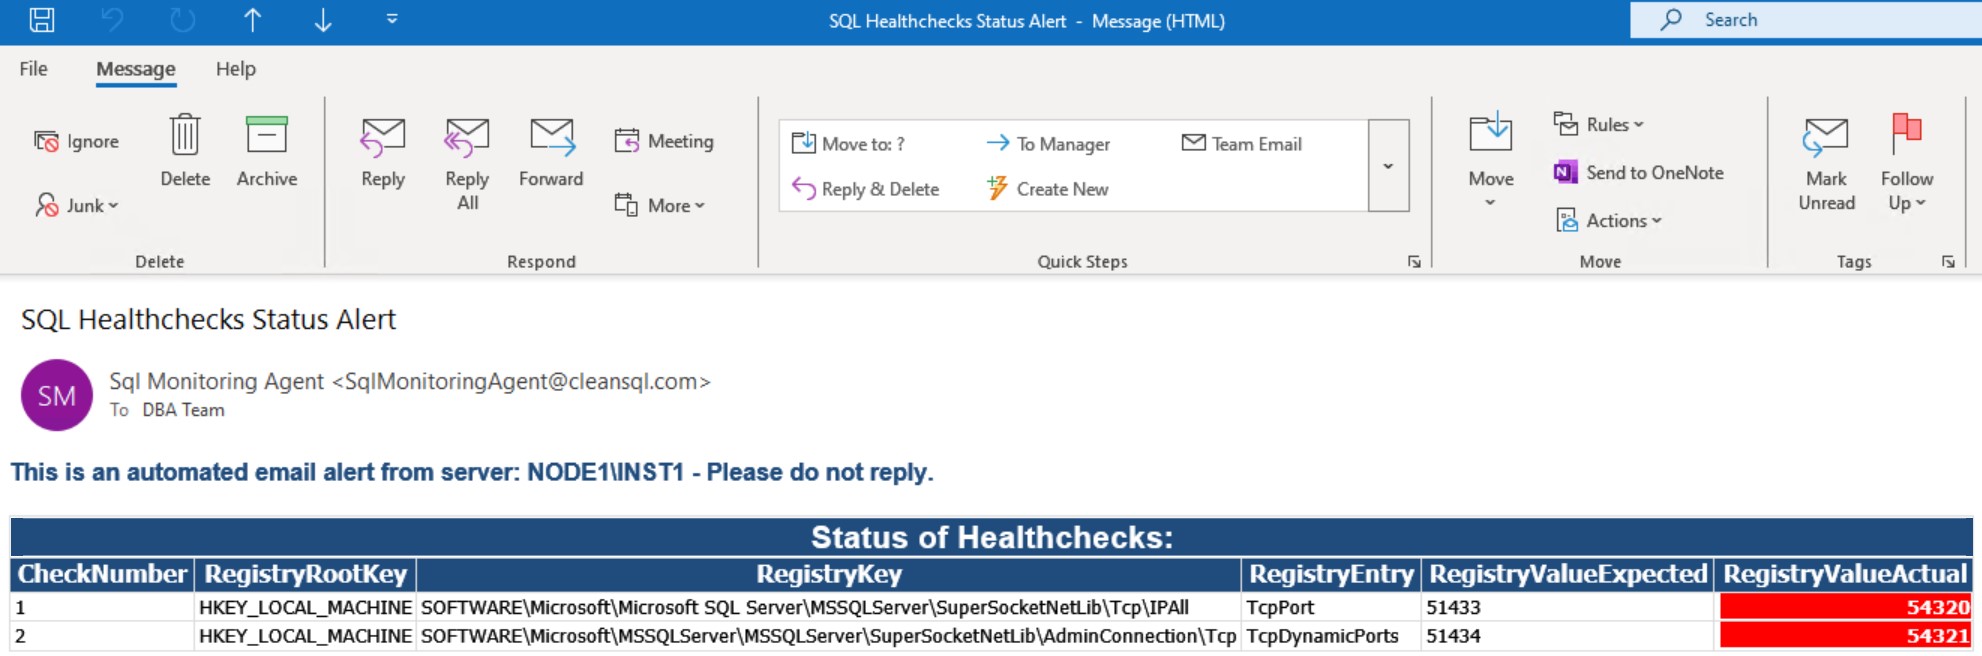
Task: Open the Help ribbon tab
Action: tap(236, 69)
